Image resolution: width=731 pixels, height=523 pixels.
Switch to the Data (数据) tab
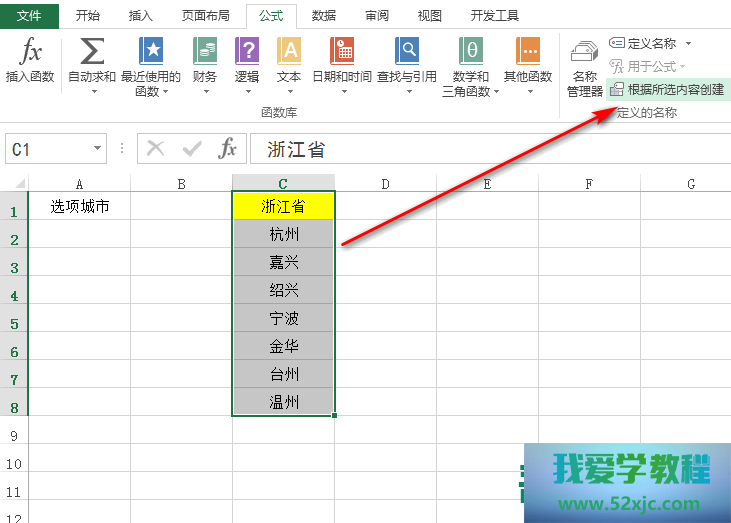[323, 15]
